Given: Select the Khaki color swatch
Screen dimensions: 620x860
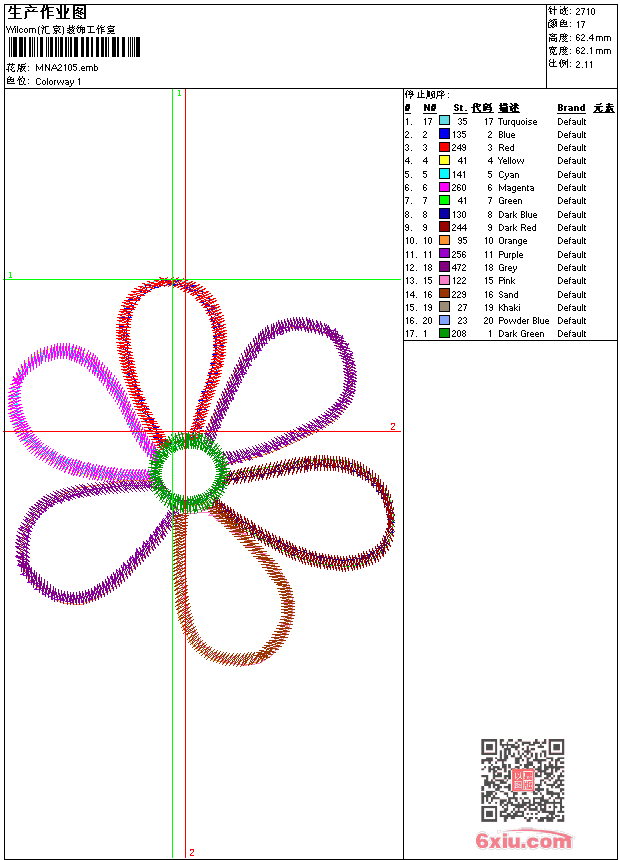Looking at the screenshot, I should pos(444,308).
